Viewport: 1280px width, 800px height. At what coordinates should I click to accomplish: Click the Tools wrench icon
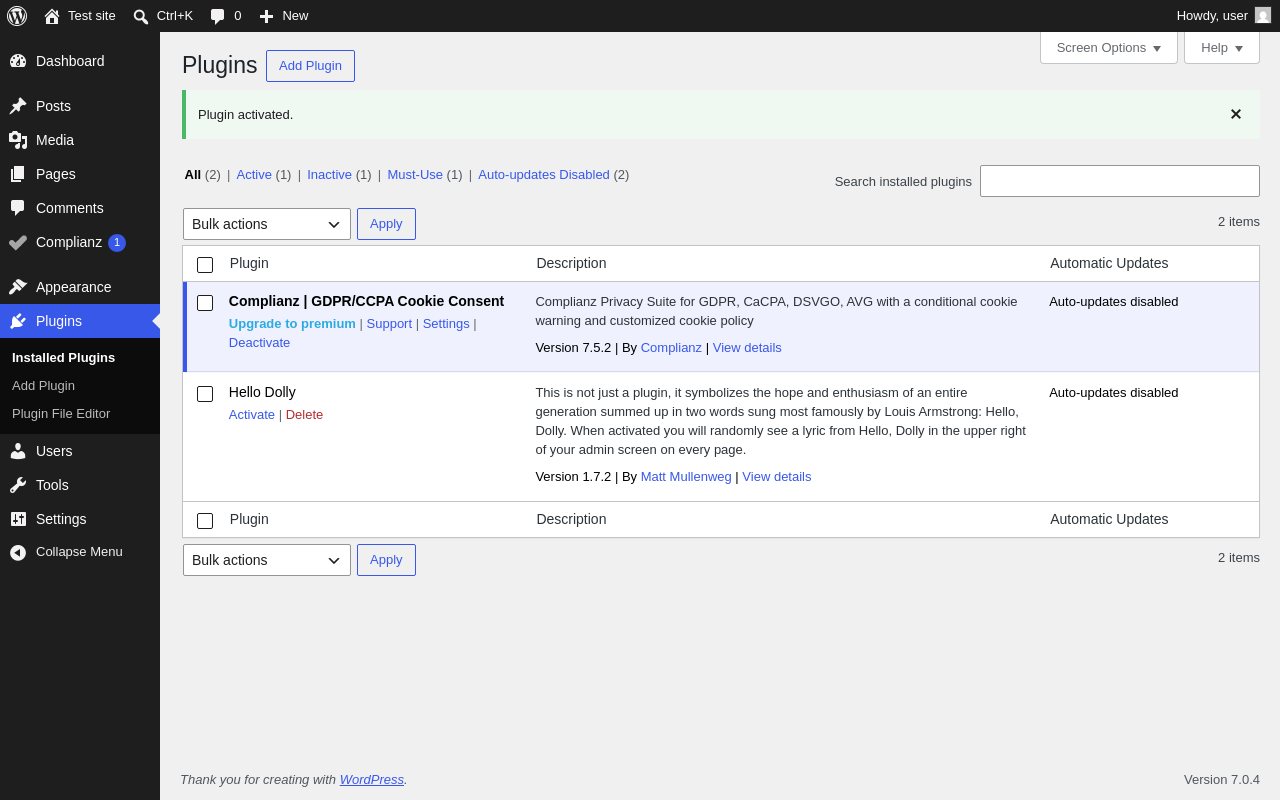tap(18, 485)
